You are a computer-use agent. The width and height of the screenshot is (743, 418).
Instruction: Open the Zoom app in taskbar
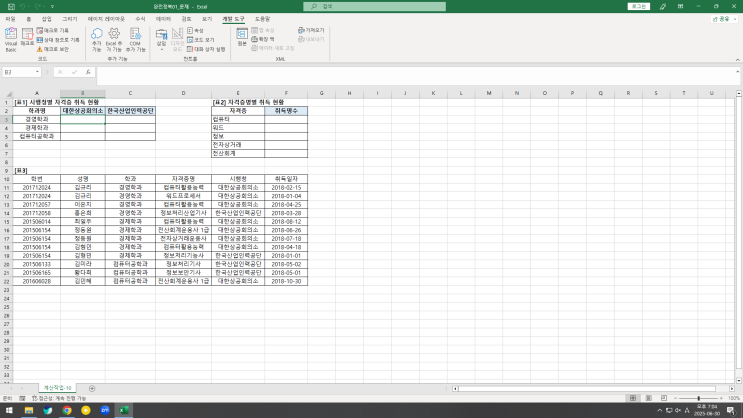pos(105,410)
